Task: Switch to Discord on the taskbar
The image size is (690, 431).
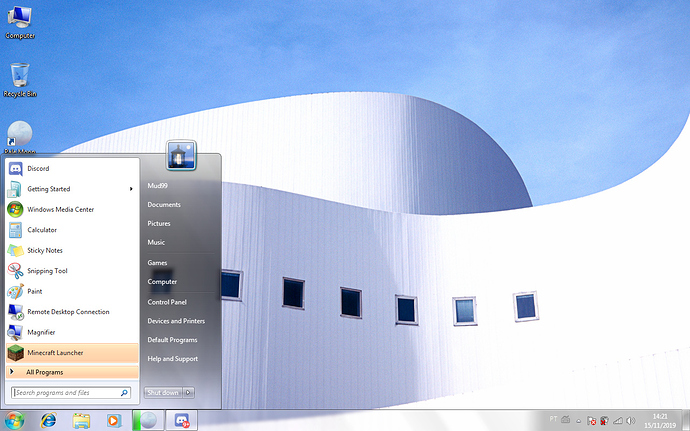Action: [181, 420]
